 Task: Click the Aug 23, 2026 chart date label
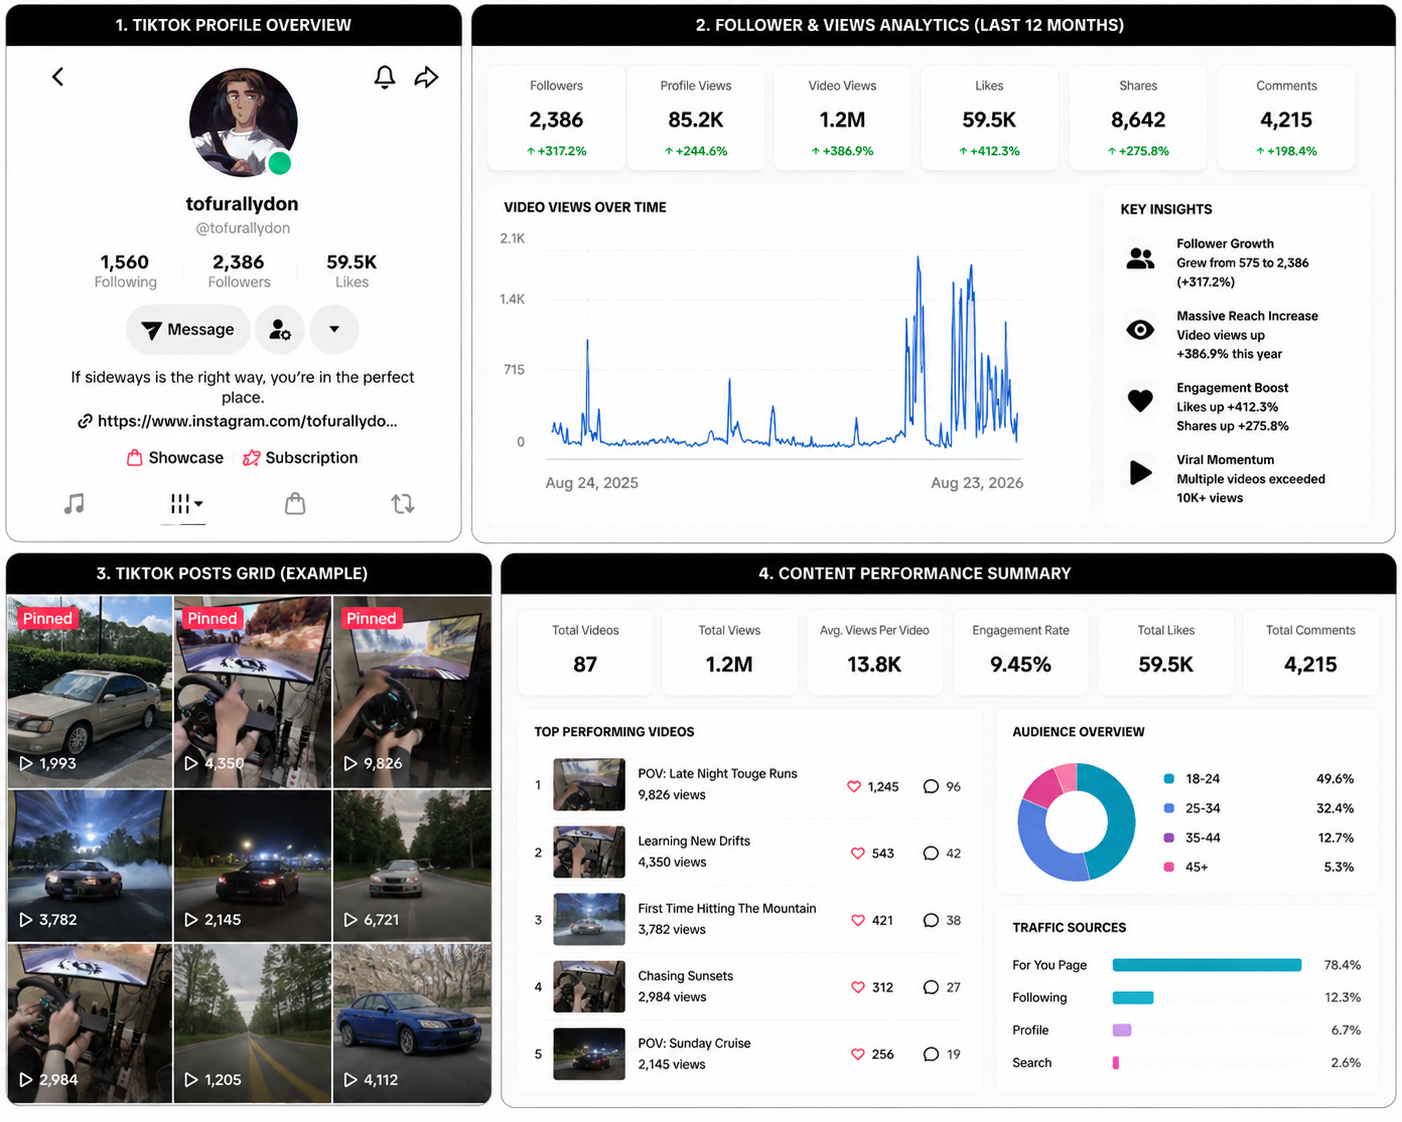pos(977,483)
